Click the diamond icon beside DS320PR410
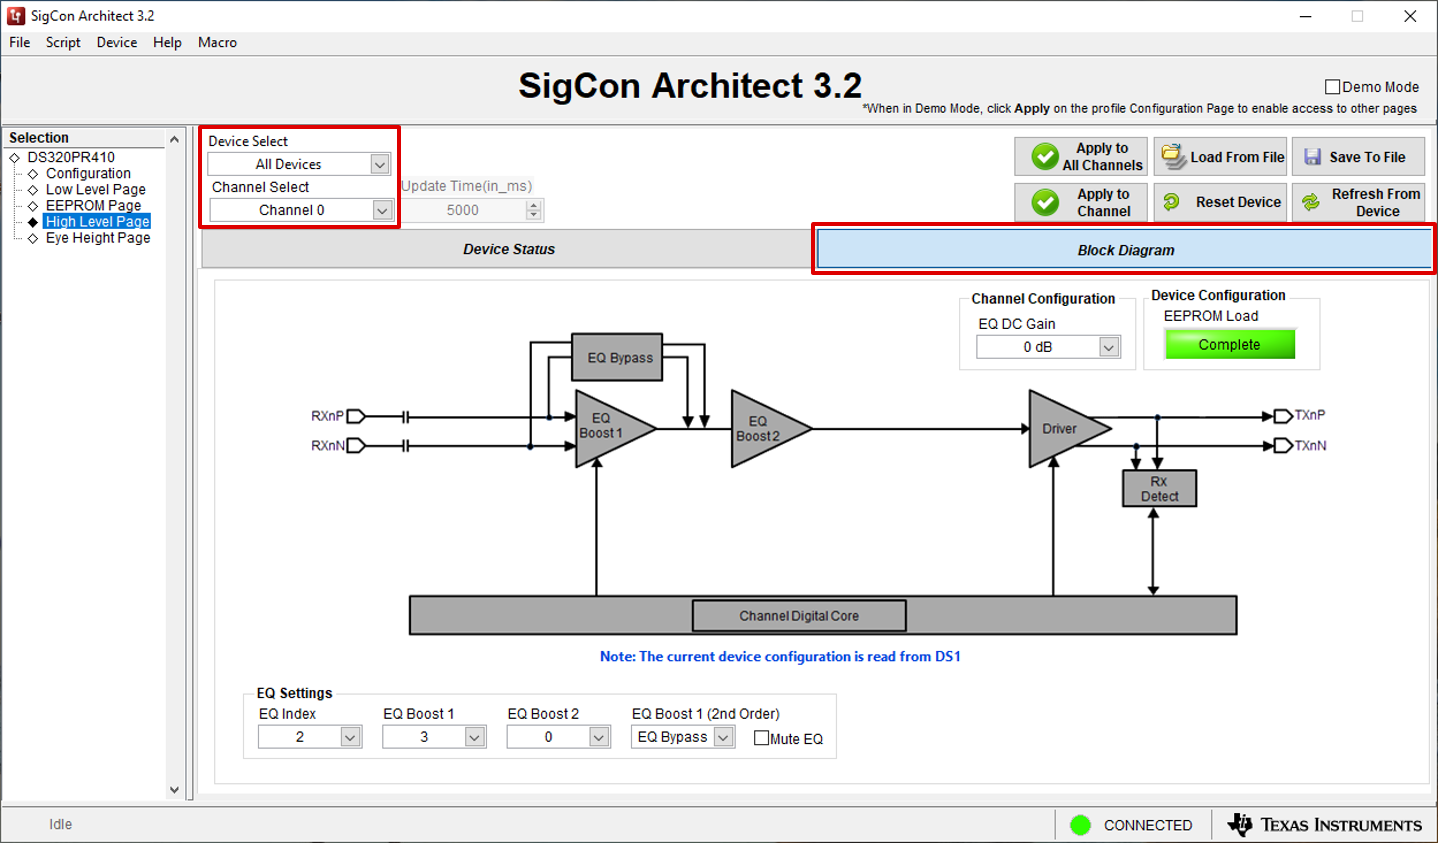The height and width of the screenshot is (843, 1438). pyautogui.click(x=14, y=157)
